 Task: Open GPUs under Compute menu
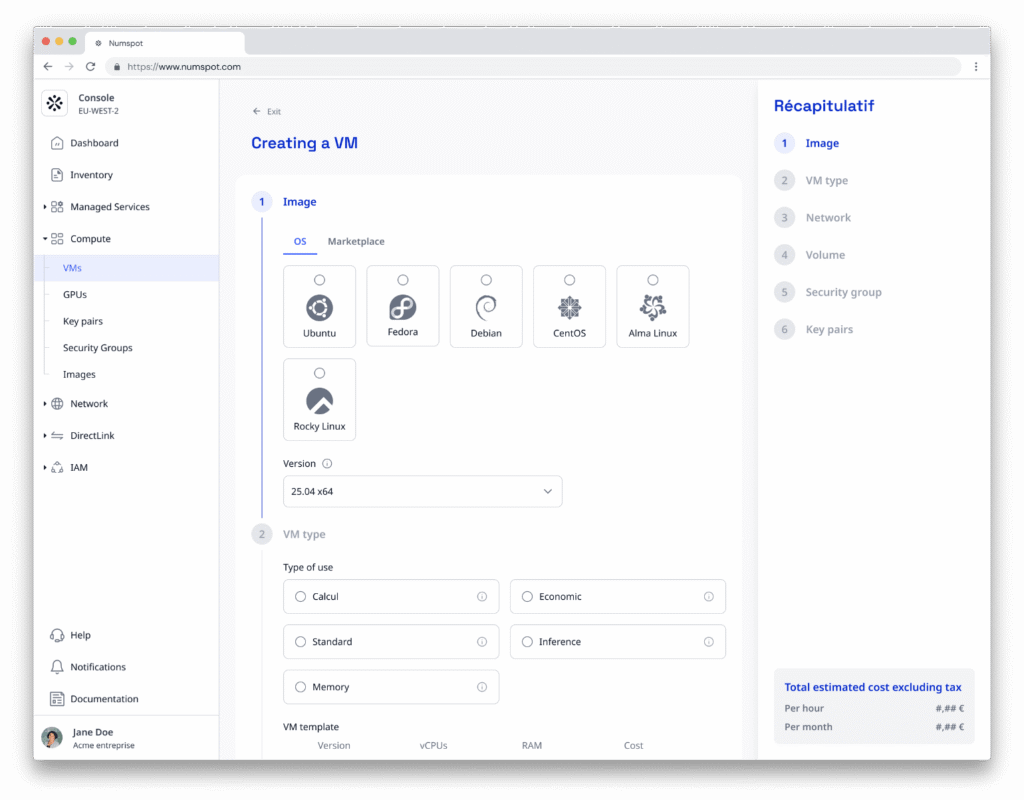[x=75, y=295]
